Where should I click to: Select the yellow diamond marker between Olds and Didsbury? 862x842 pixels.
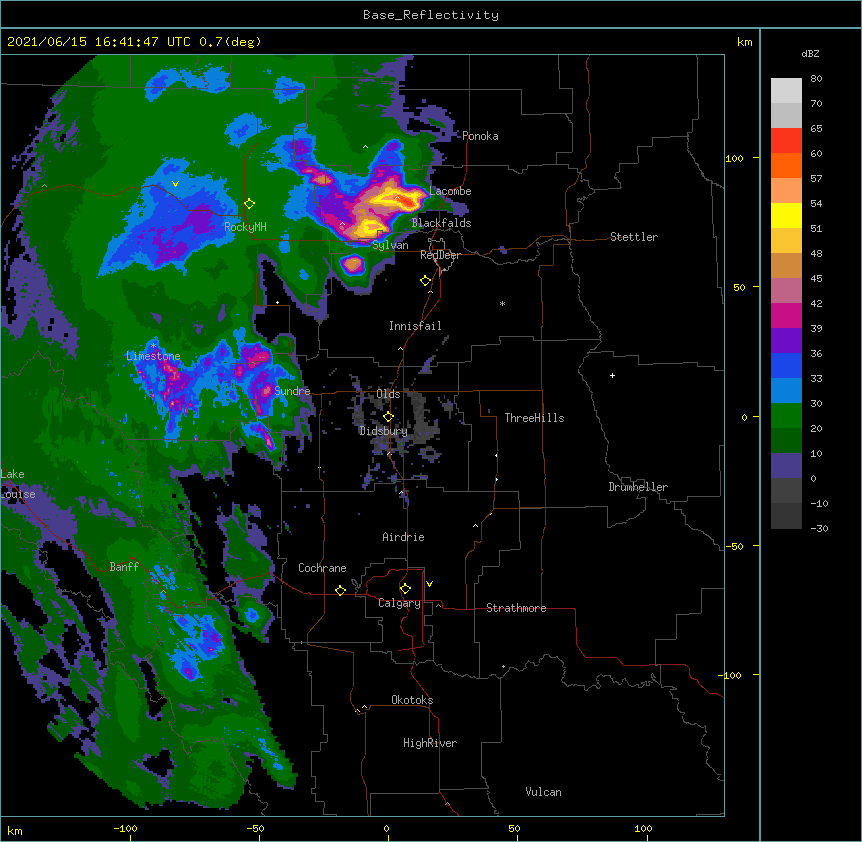tap(388, 417)
